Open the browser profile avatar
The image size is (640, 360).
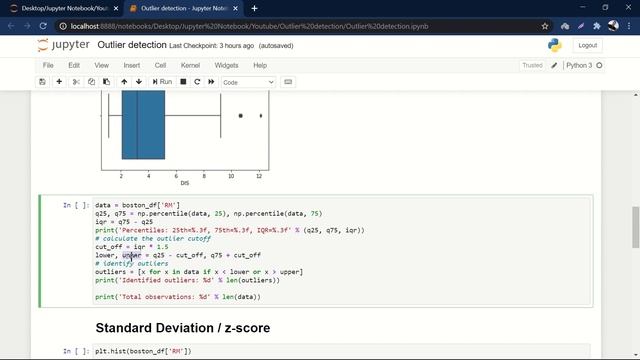click(x=613, y=26)
